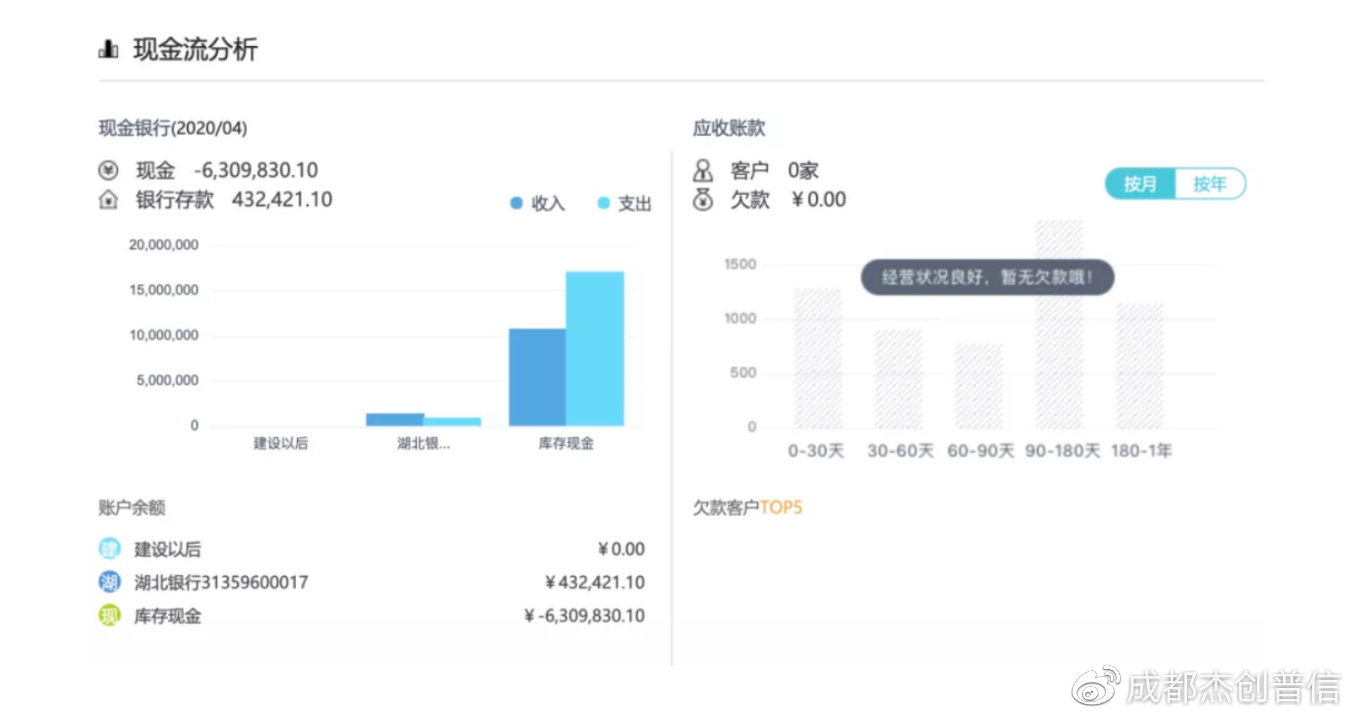Click the 经营状况良好 notice tooltip
The height and width of the screenshot is (720, 1353).
tap(987, 277)
